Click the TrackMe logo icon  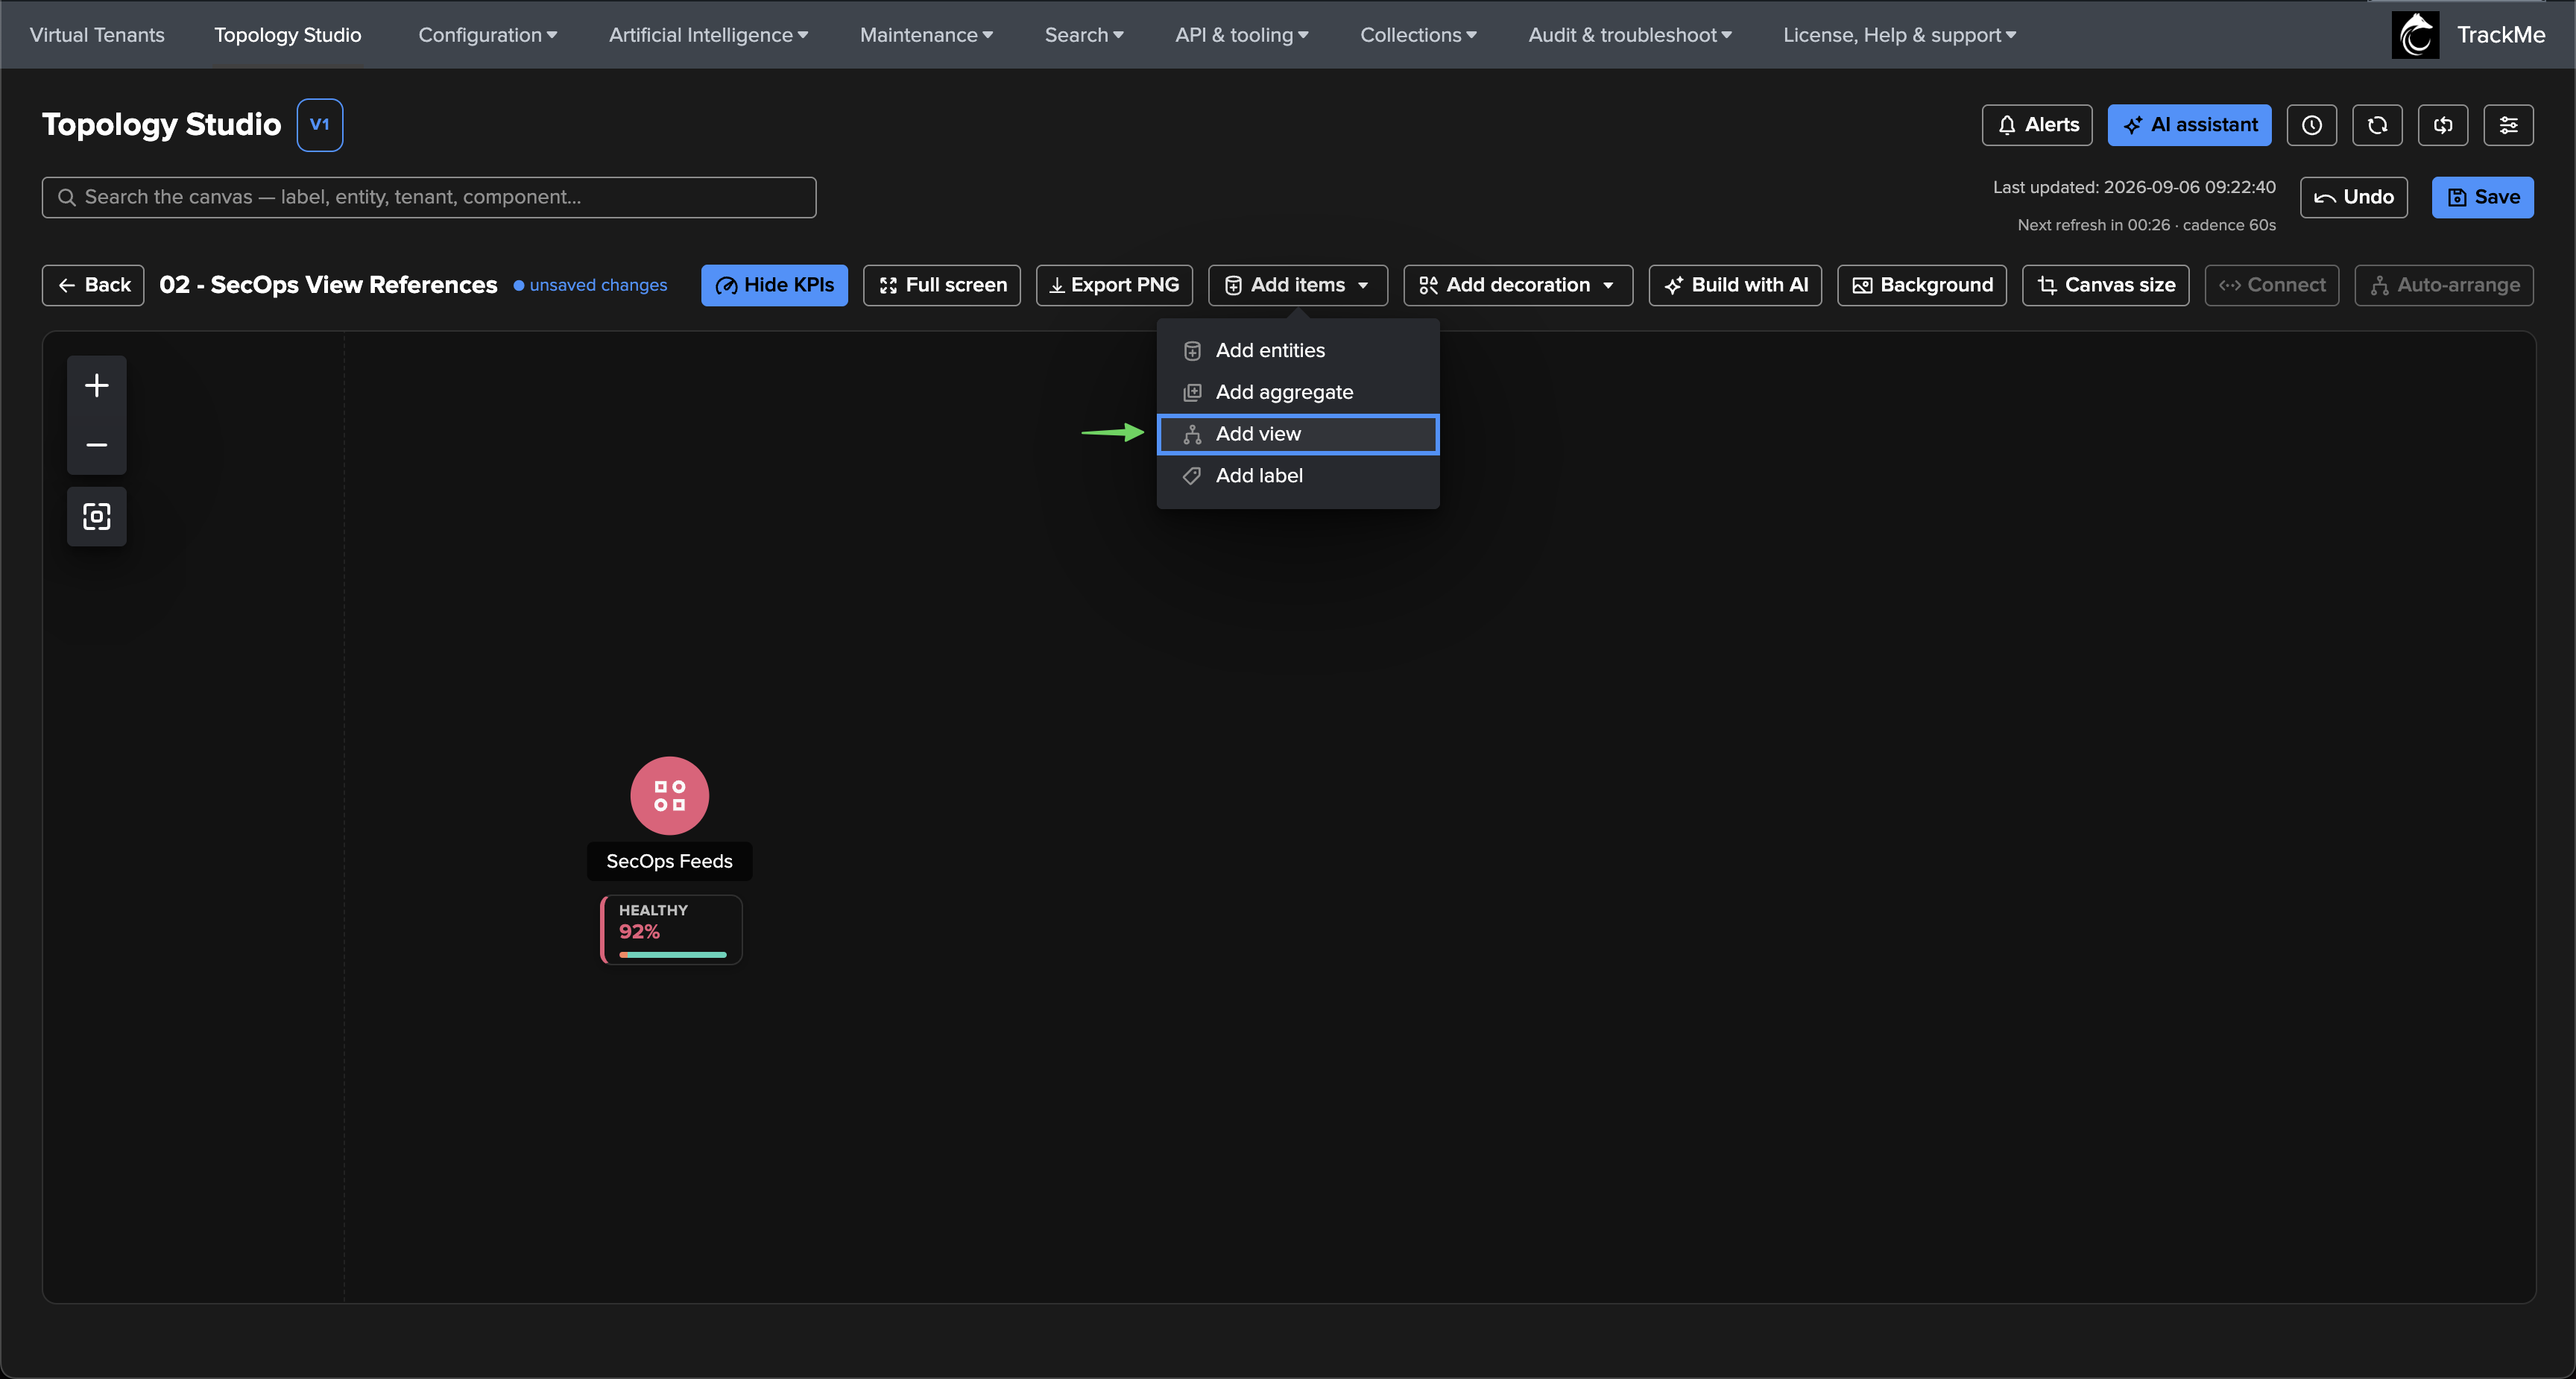pyautogui.click(x=2415, y=35)
